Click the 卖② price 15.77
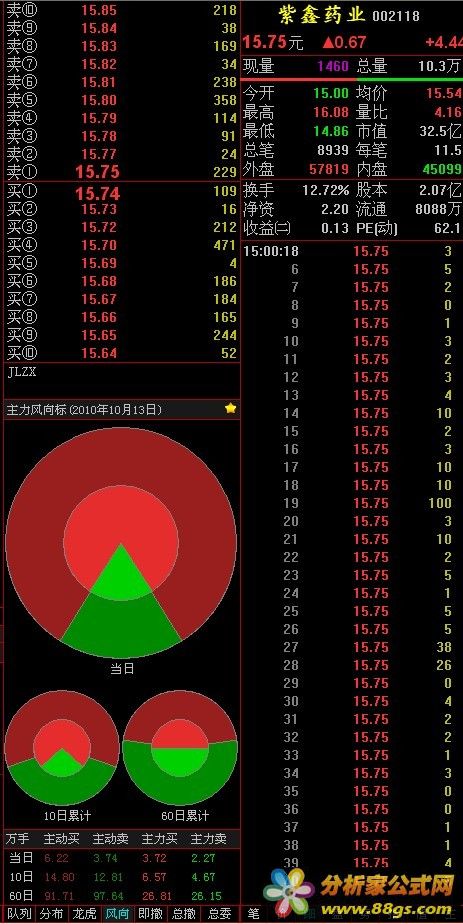This screenshot has width=463, height=924. pos(99,154)
